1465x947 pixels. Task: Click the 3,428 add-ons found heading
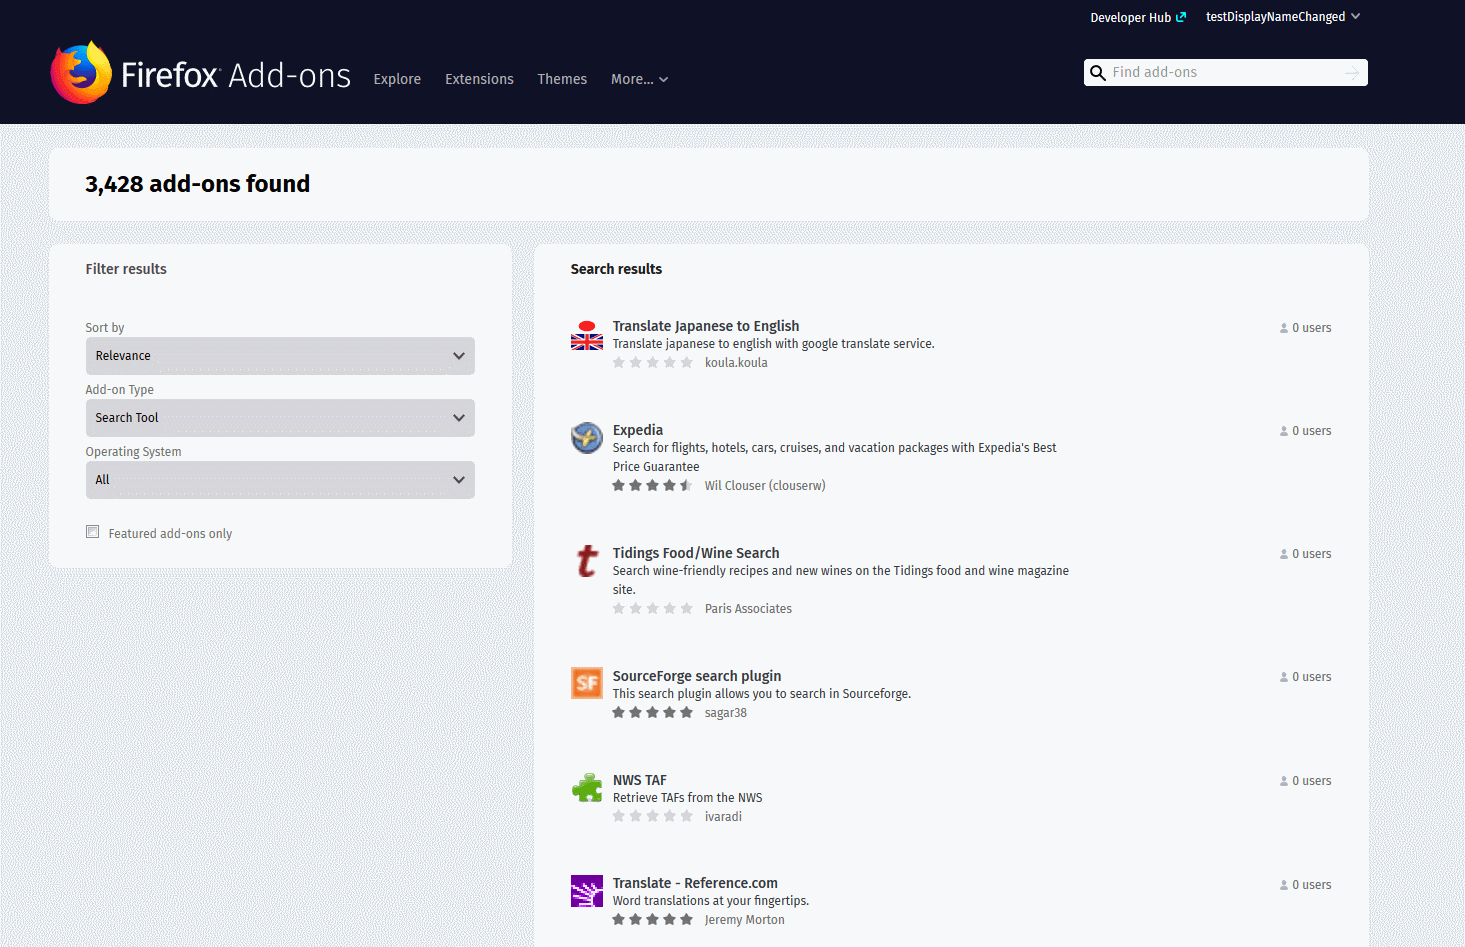point(198,184)
